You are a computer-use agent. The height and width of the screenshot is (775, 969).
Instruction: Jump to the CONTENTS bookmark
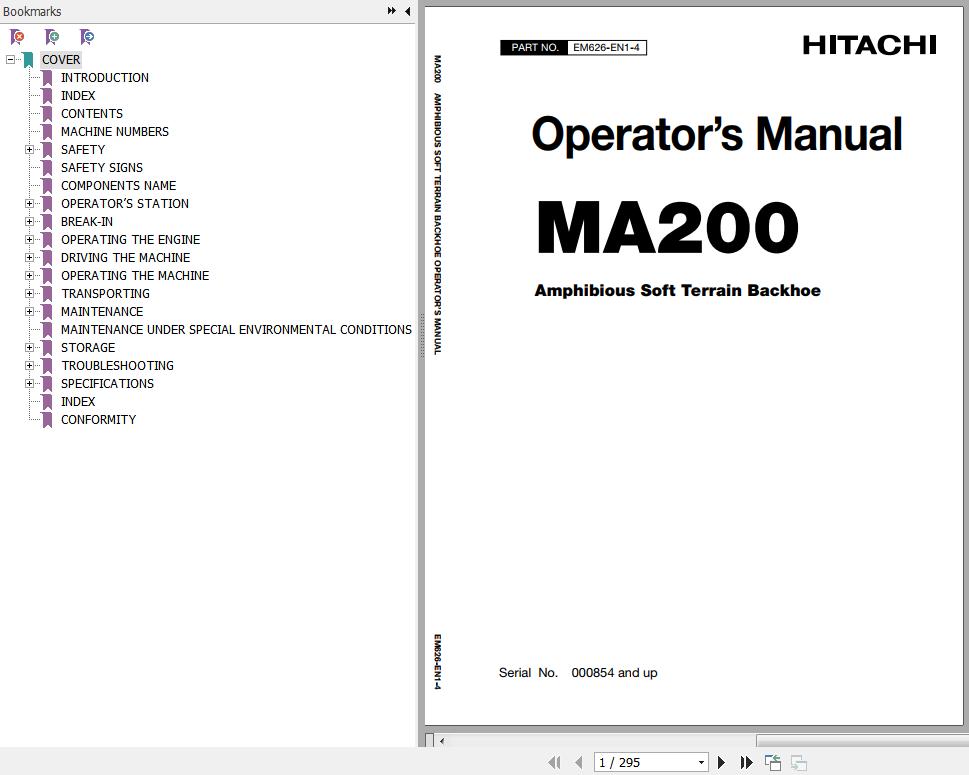(x=91, y=114)
